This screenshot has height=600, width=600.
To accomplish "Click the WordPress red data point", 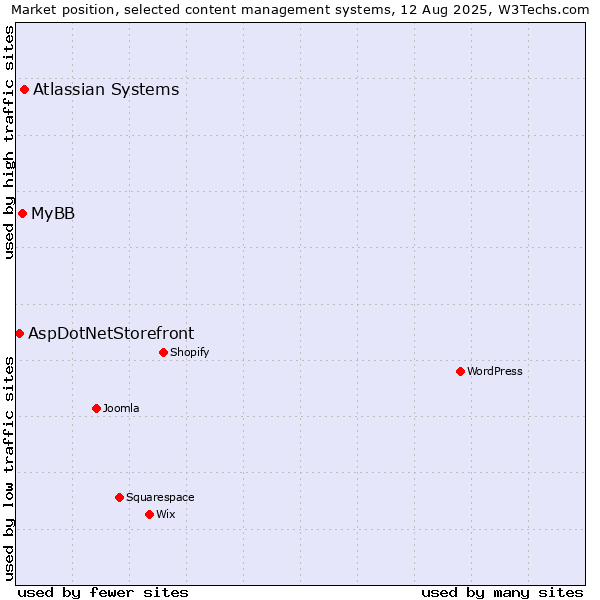I will (x=460, y=371).
